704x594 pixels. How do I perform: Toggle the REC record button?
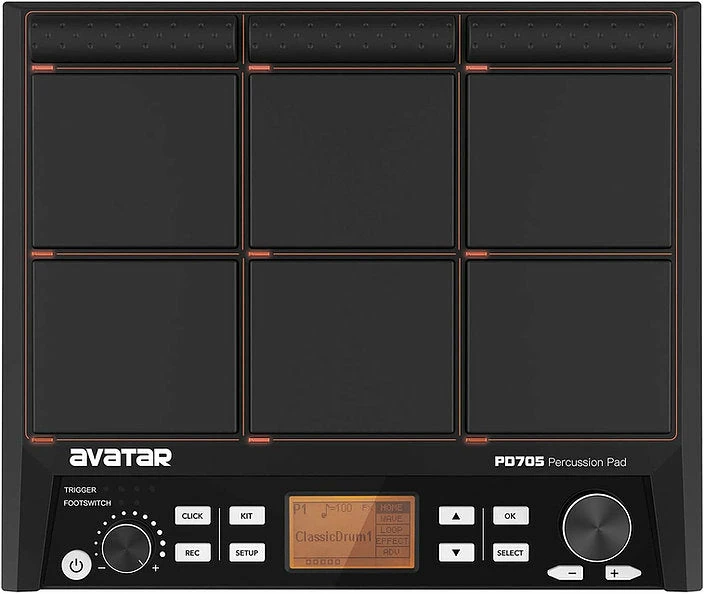pyautogui.click(x=192, y=552)
